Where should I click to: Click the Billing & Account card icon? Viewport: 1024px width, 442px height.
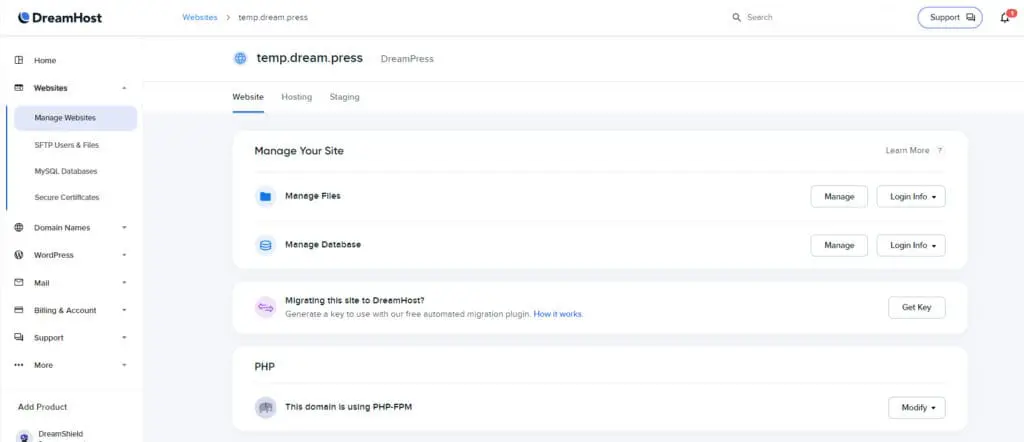pyautogui.click(x=19, y=310)
